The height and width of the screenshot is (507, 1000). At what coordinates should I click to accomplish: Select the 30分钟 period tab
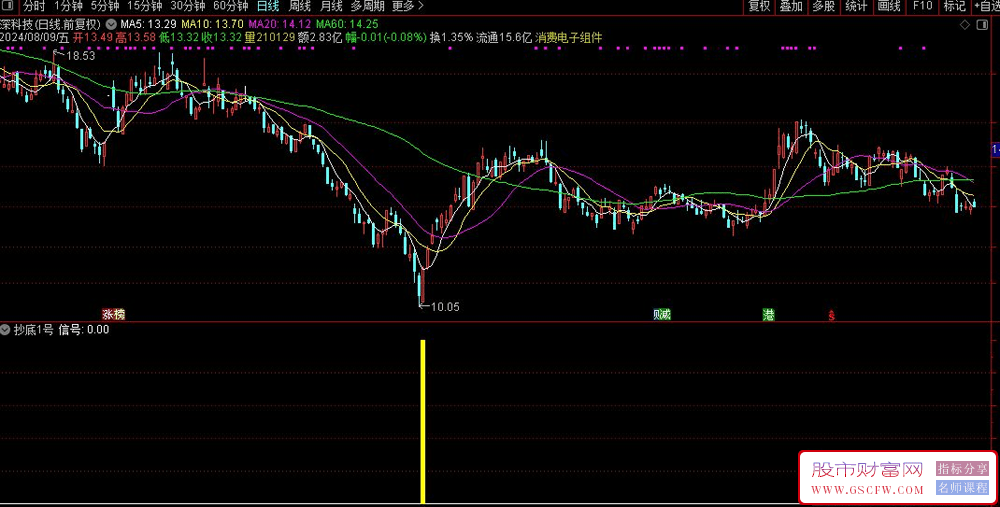tap(188, 6)
